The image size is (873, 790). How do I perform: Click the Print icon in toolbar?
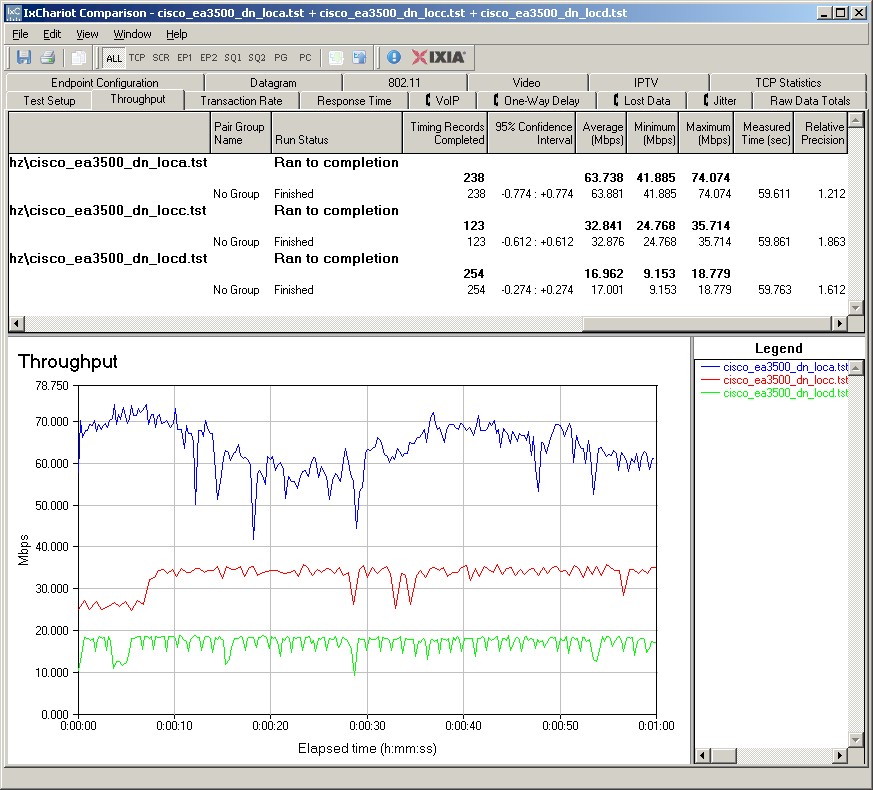[x=47, y=57]
